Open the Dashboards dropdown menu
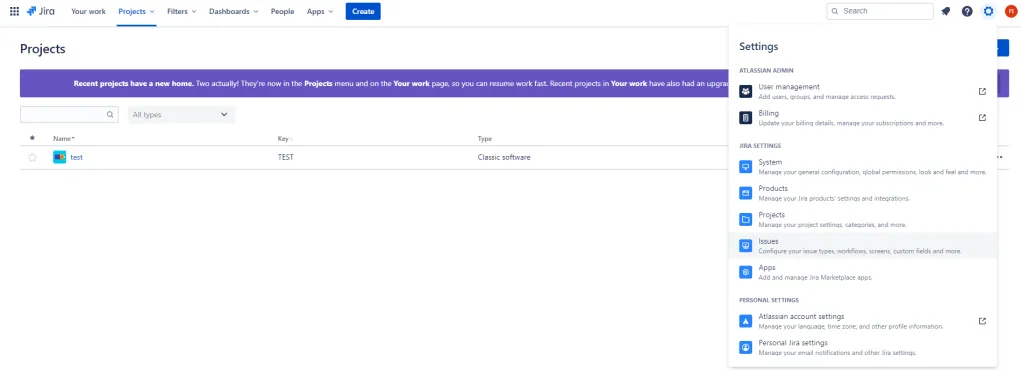Screen dimensions: 1021x370 (x=233, y=11)
